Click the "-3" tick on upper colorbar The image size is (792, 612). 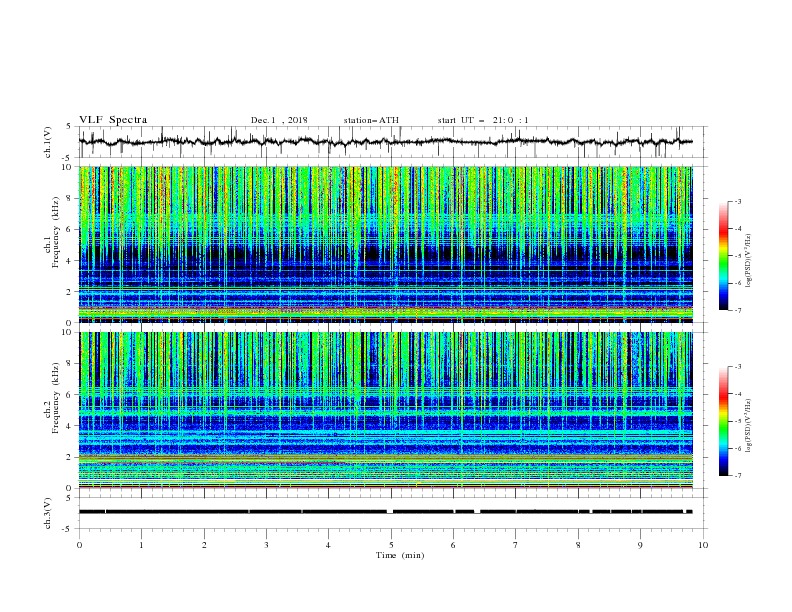pos(738,201)
